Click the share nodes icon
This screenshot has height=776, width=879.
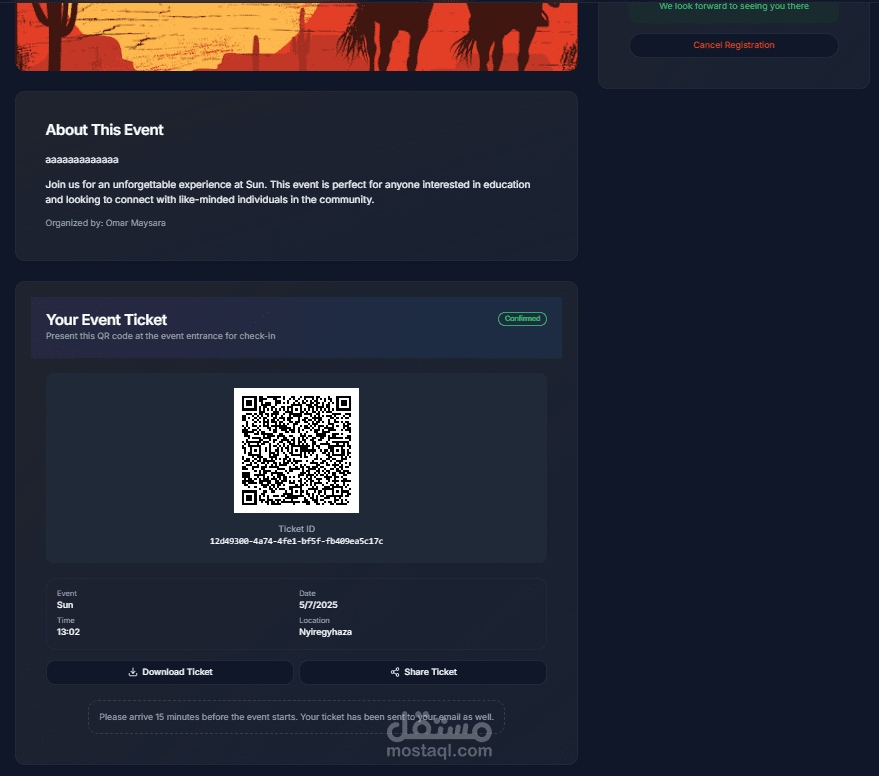coord(395,672)
